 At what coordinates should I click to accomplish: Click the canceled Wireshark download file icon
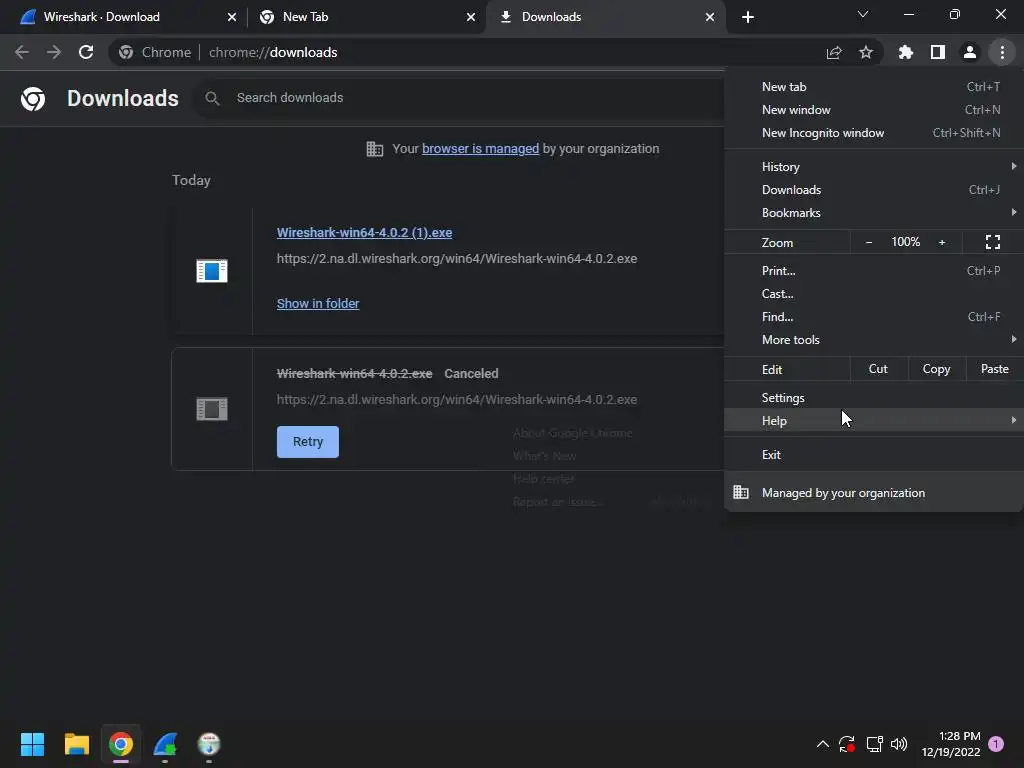(212, 409)
